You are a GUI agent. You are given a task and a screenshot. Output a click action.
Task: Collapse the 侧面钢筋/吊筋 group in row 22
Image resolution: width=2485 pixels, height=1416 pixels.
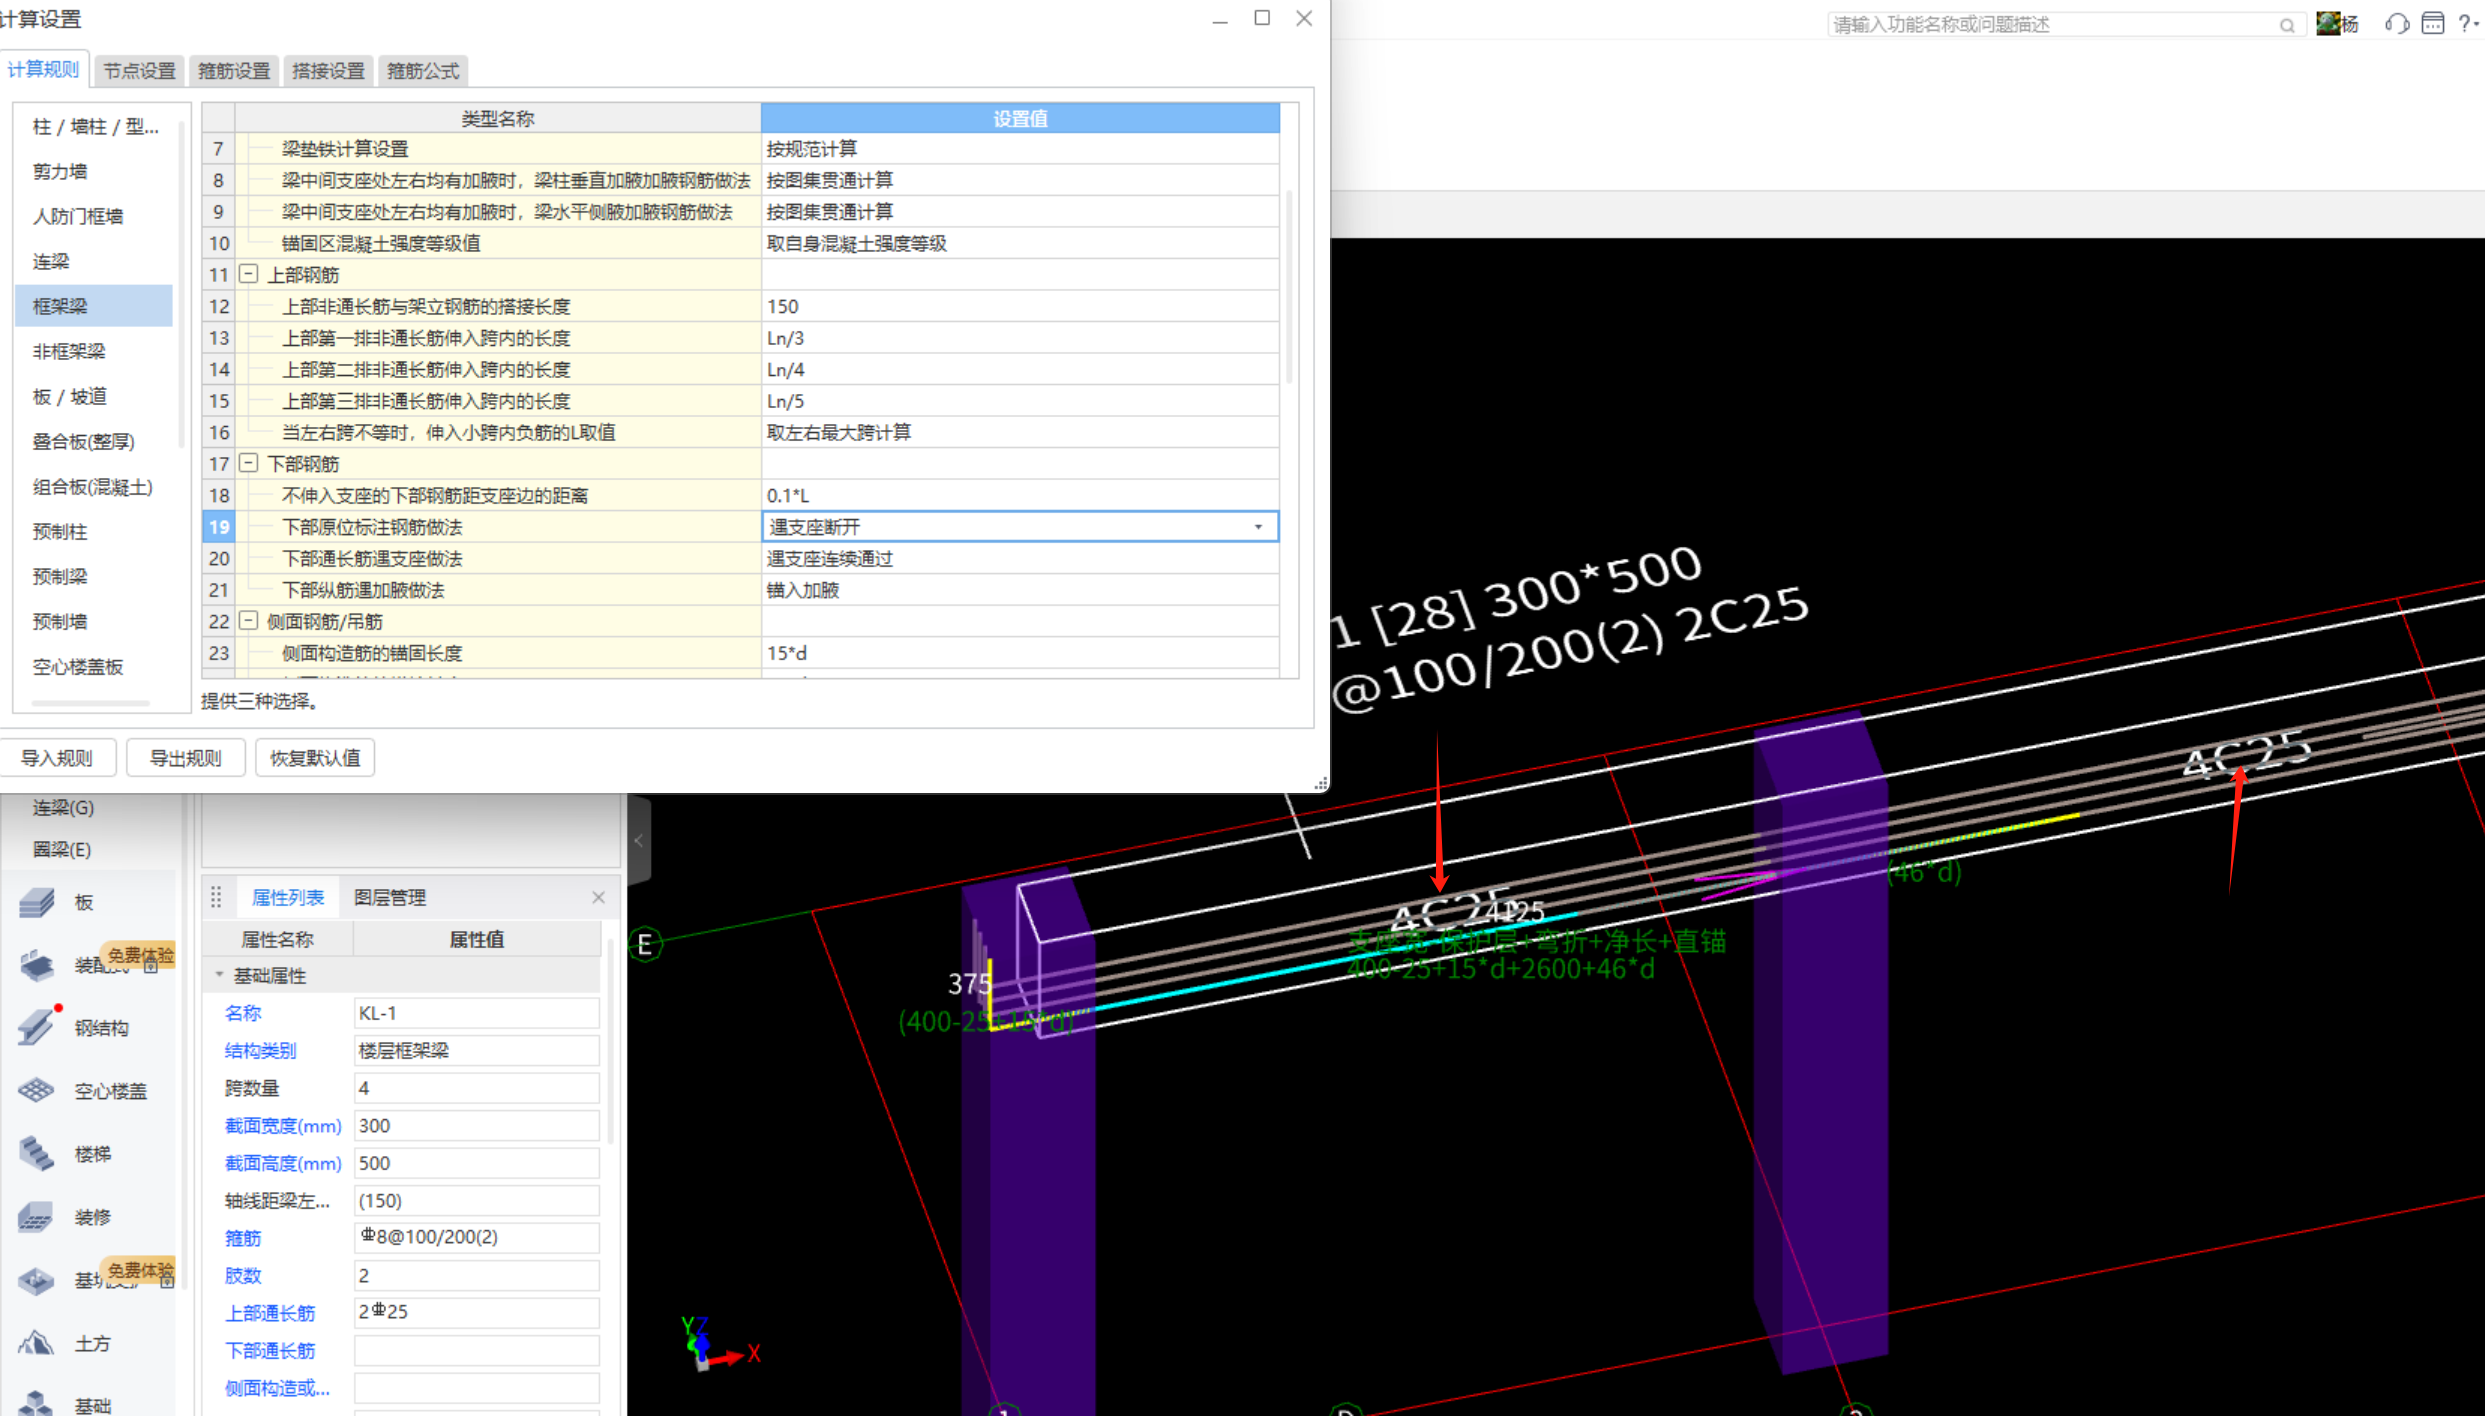(x=249, y=621)
